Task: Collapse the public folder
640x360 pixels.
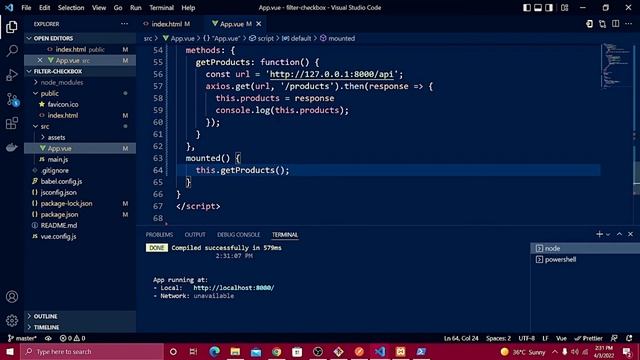Action: tap(49, 93)
